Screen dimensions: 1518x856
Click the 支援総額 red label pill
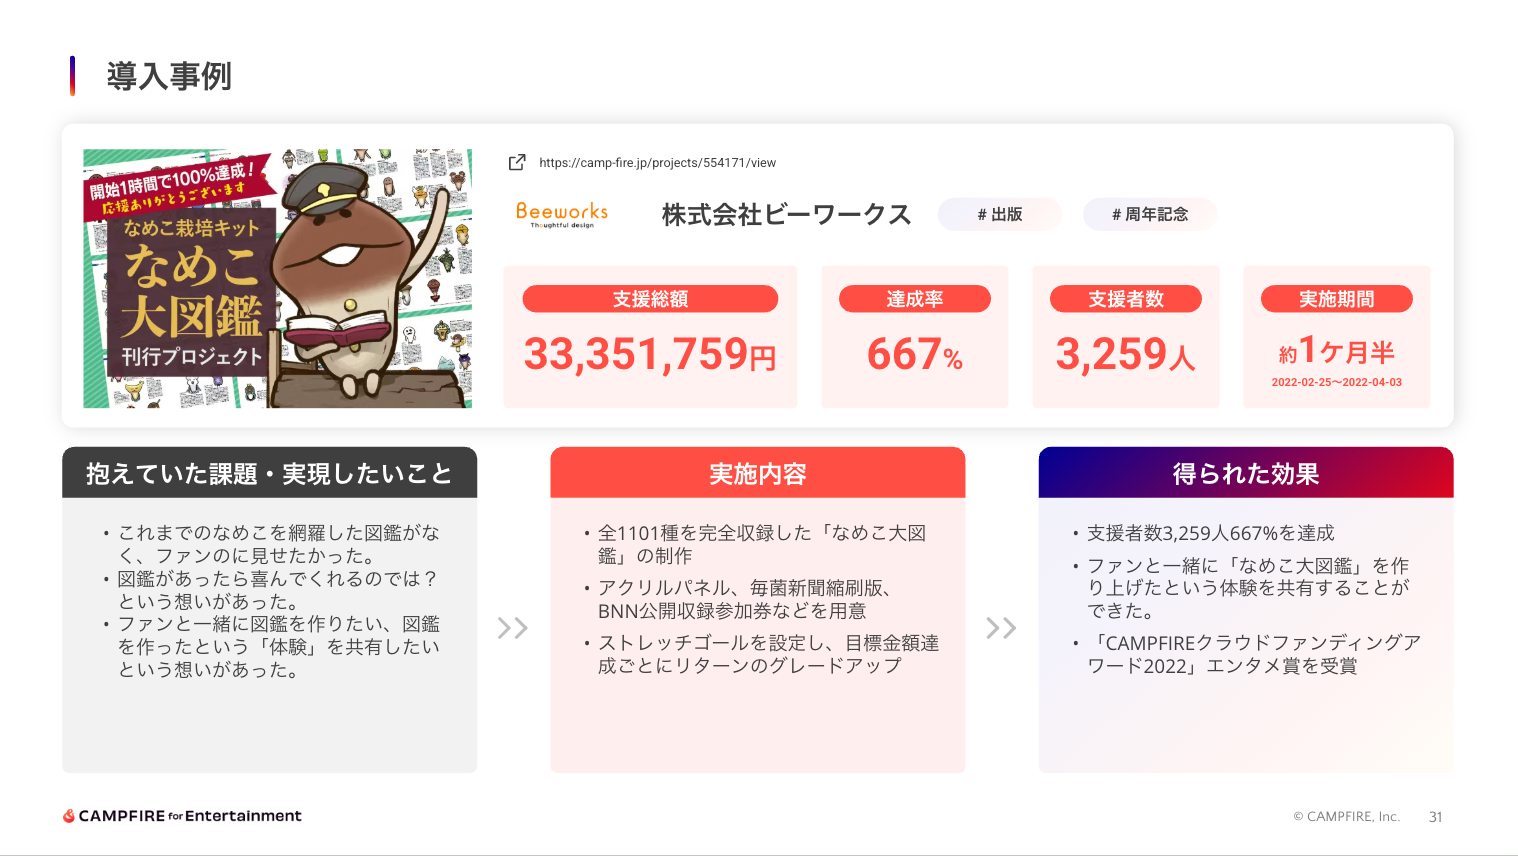650,299
